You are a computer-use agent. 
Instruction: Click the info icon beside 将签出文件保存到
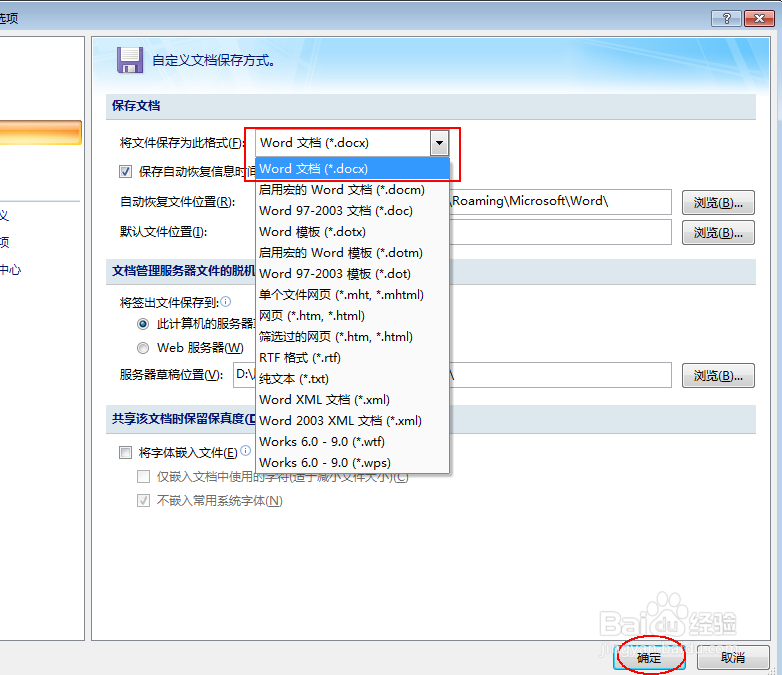(x=225, y=301)
